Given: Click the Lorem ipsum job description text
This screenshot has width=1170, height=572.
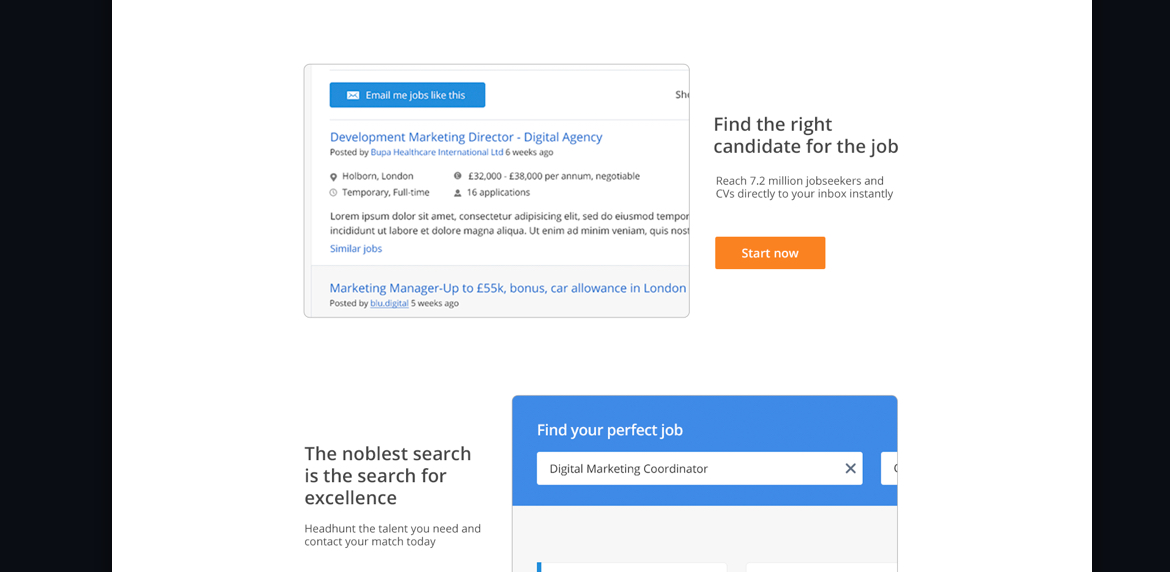Looking at the screenshot, I should [x=509, y=223].
